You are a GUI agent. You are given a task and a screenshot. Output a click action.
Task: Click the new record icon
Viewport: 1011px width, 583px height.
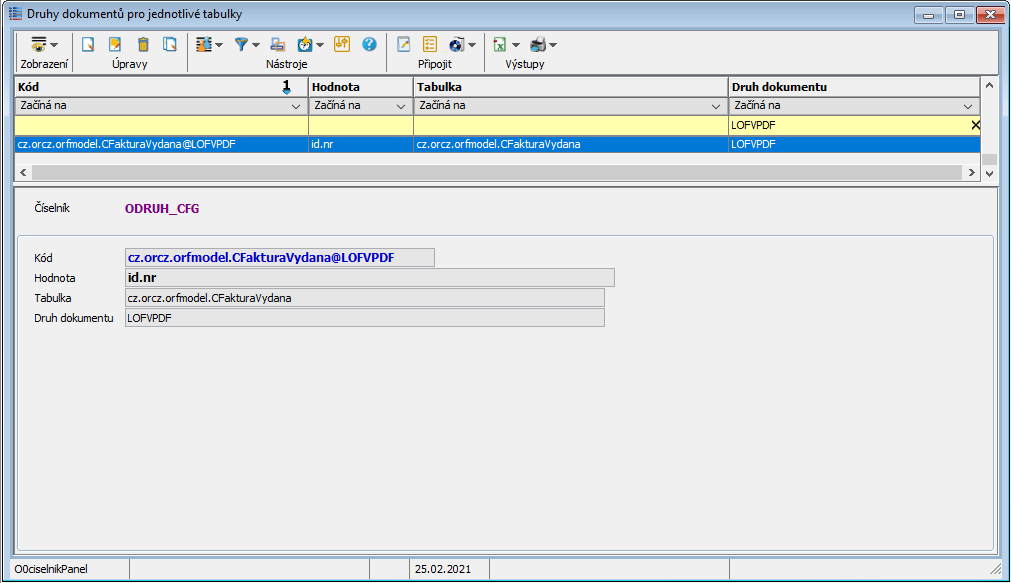(x=88, y=45)
